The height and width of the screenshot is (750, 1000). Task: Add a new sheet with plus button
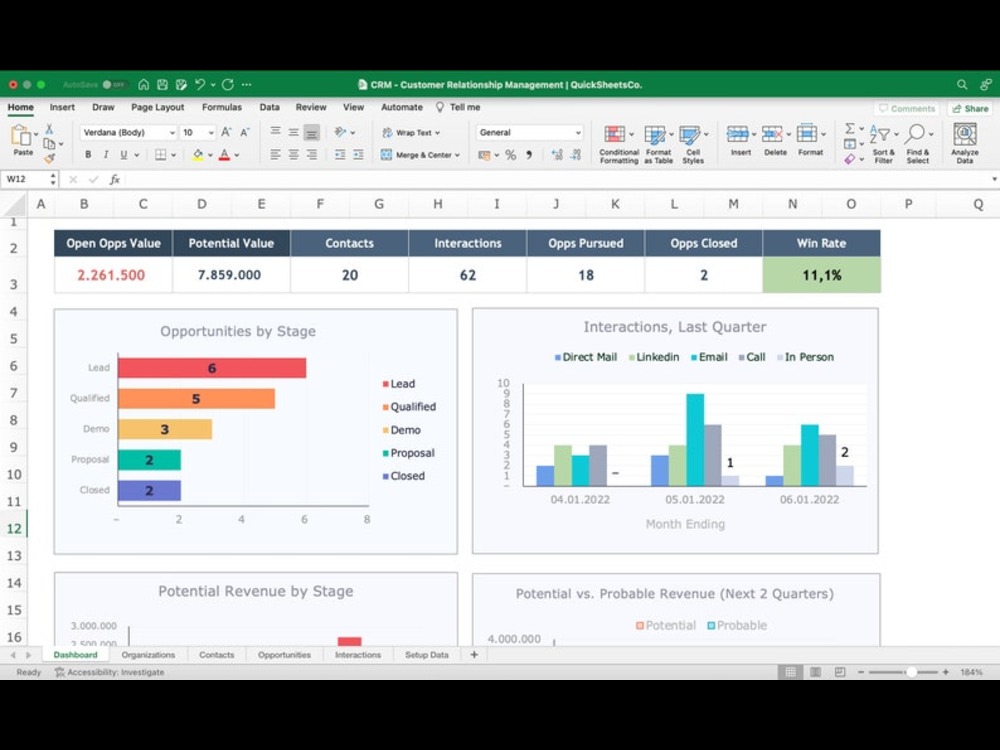pos(474,654)
